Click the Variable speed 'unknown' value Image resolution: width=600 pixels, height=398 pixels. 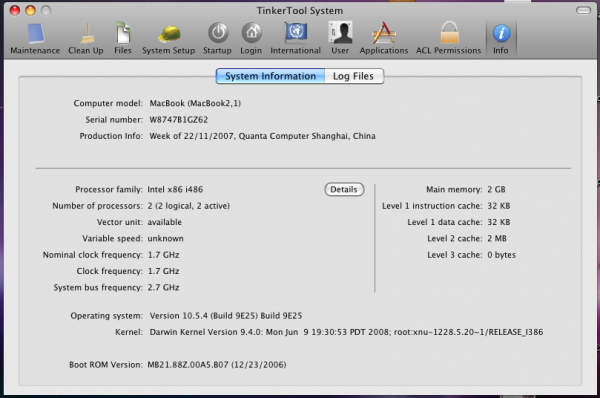click(165, 239)
